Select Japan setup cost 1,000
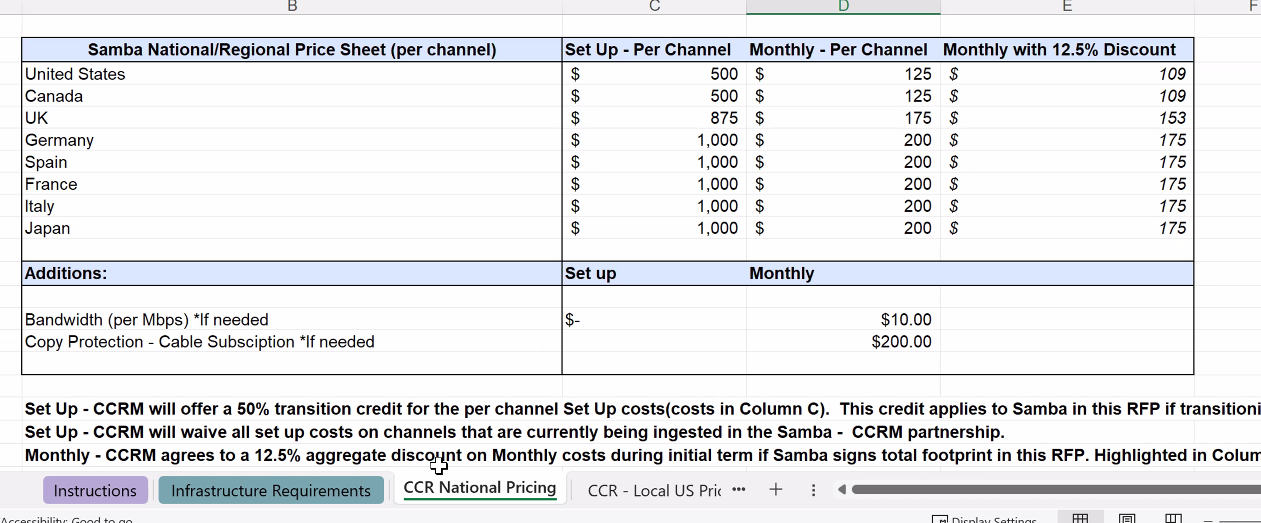The height and width of the screenshot is (523, 1261). (654, 228)
